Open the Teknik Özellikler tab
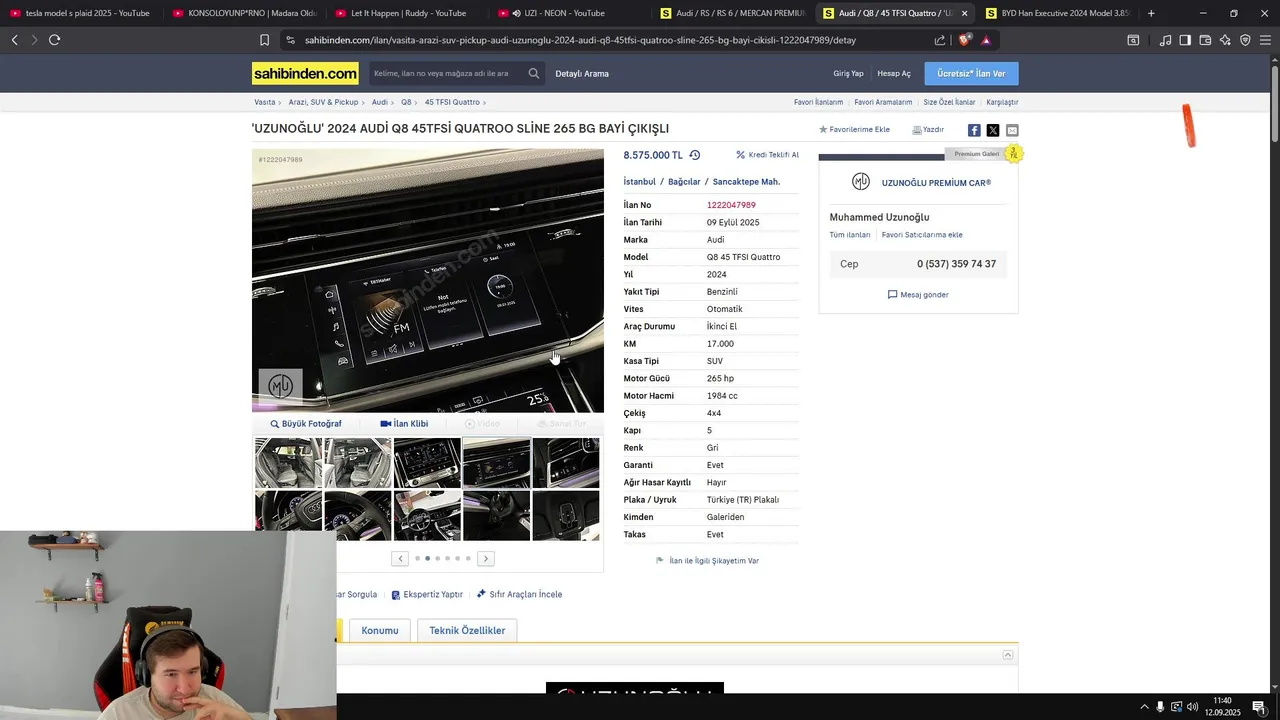Viewport: 1280px width, 720px height. (x=467, y=630)
